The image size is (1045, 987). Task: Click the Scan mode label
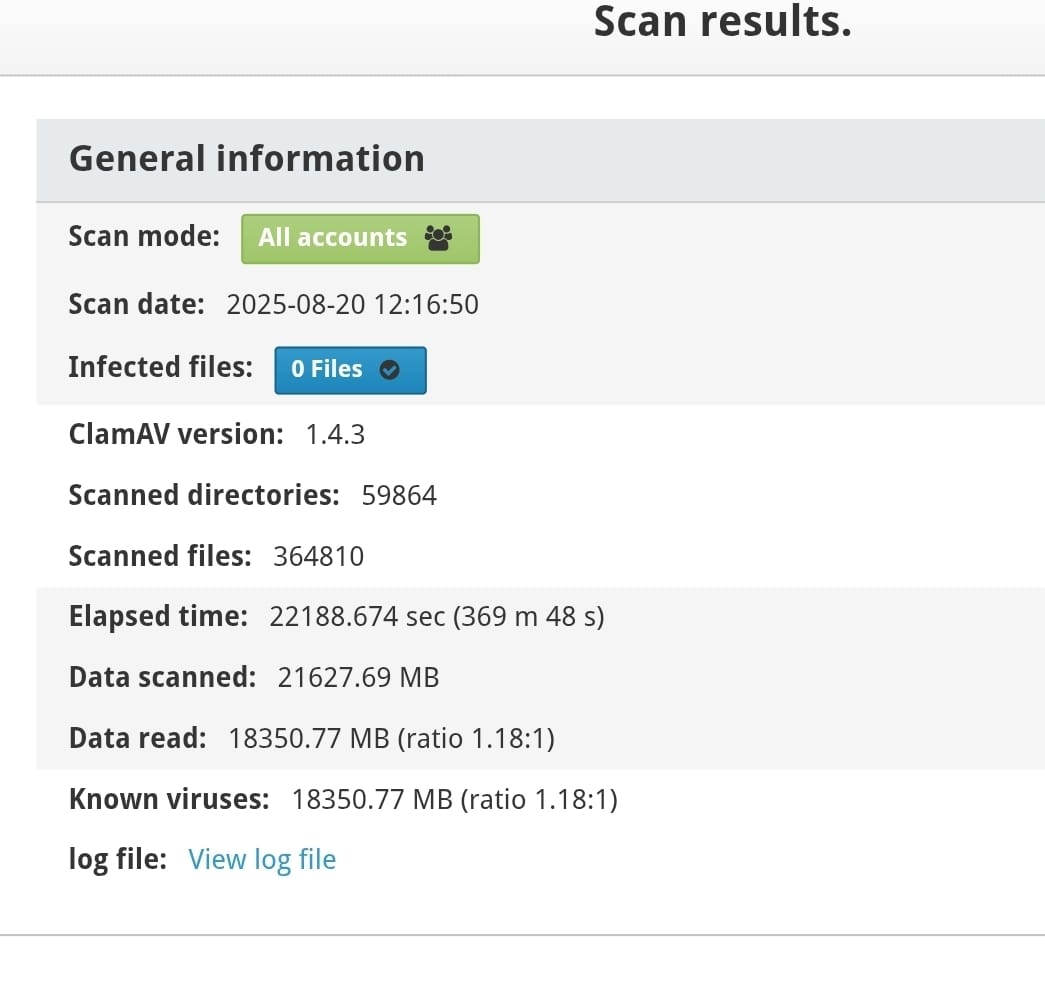144,237
